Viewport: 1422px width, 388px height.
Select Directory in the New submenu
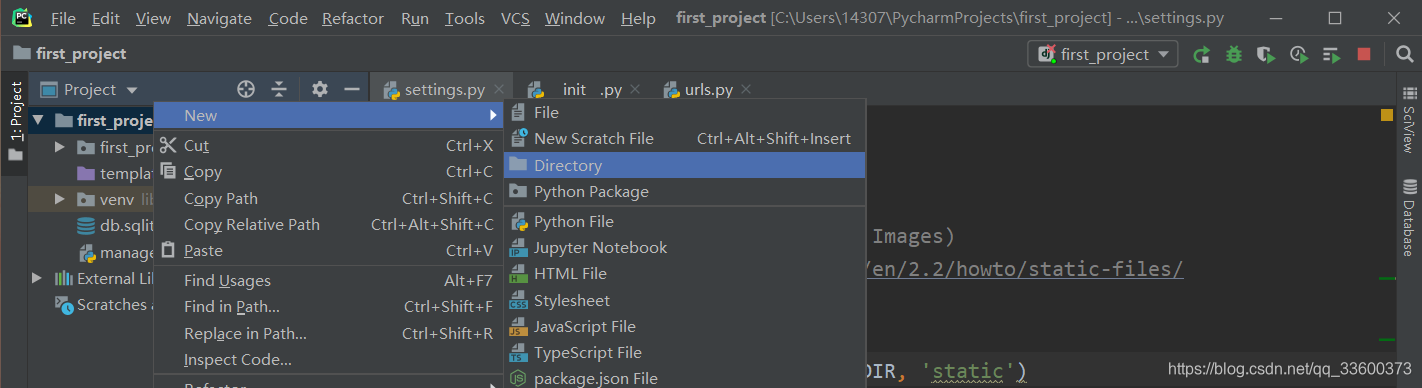pyautogui.click(x=685, y=165)
